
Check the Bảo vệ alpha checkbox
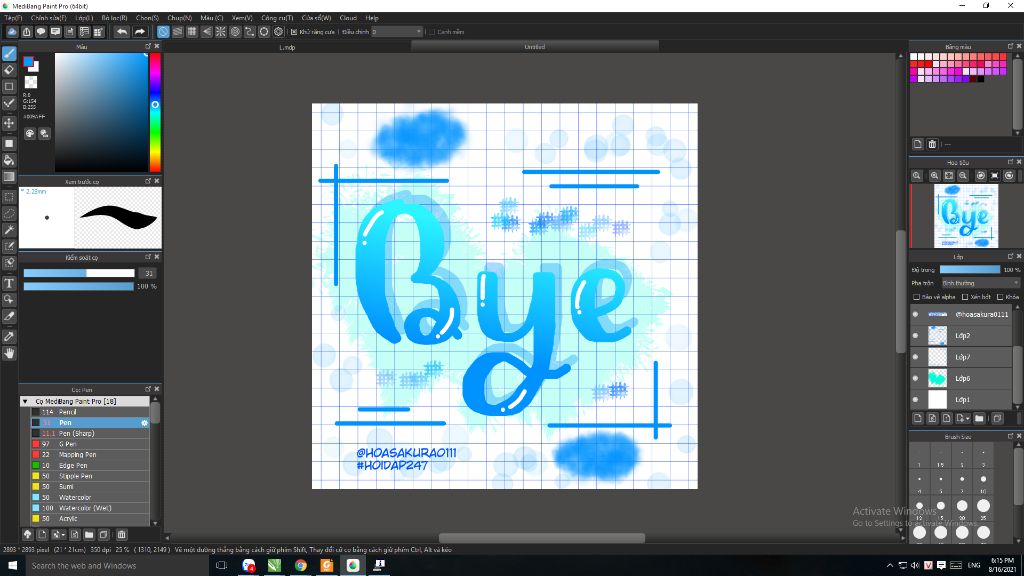pyautogui.click(x=916, y=297)
